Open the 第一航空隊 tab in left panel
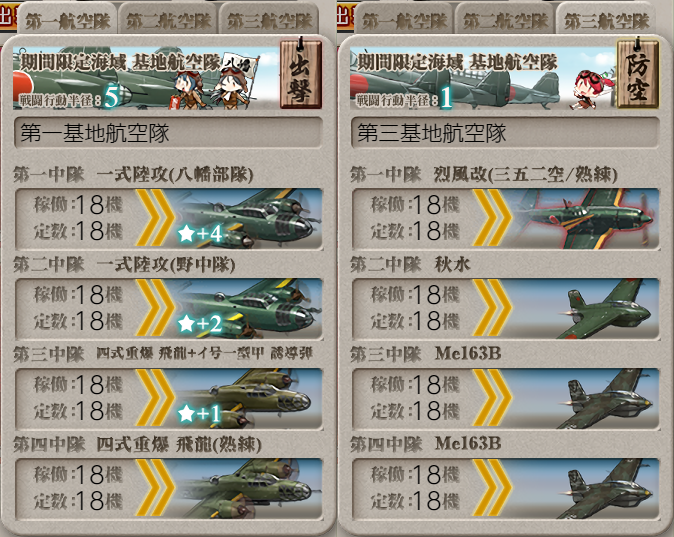The image size is (674, 537). pos(67,20)
